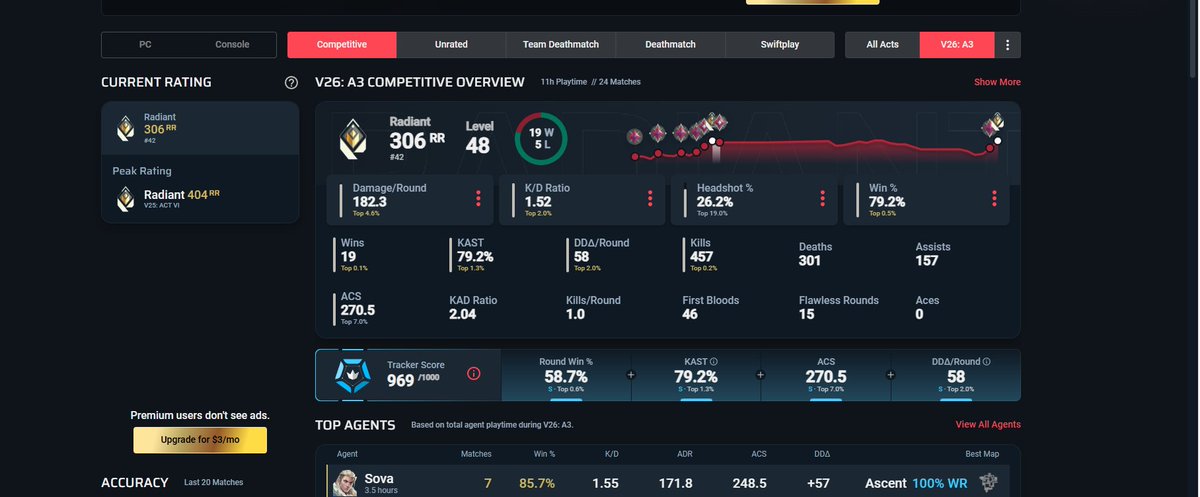
Task: Open the Damage/Round three-dot options menu
Action: tap(478, 198)
